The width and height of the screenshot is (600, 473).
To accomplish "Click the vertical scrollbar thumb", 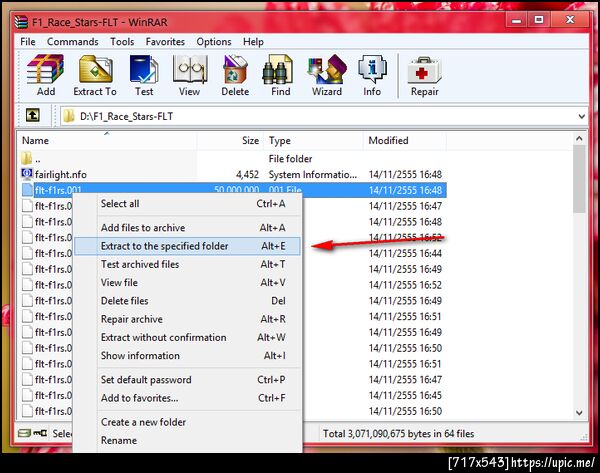I will (579, 179).
